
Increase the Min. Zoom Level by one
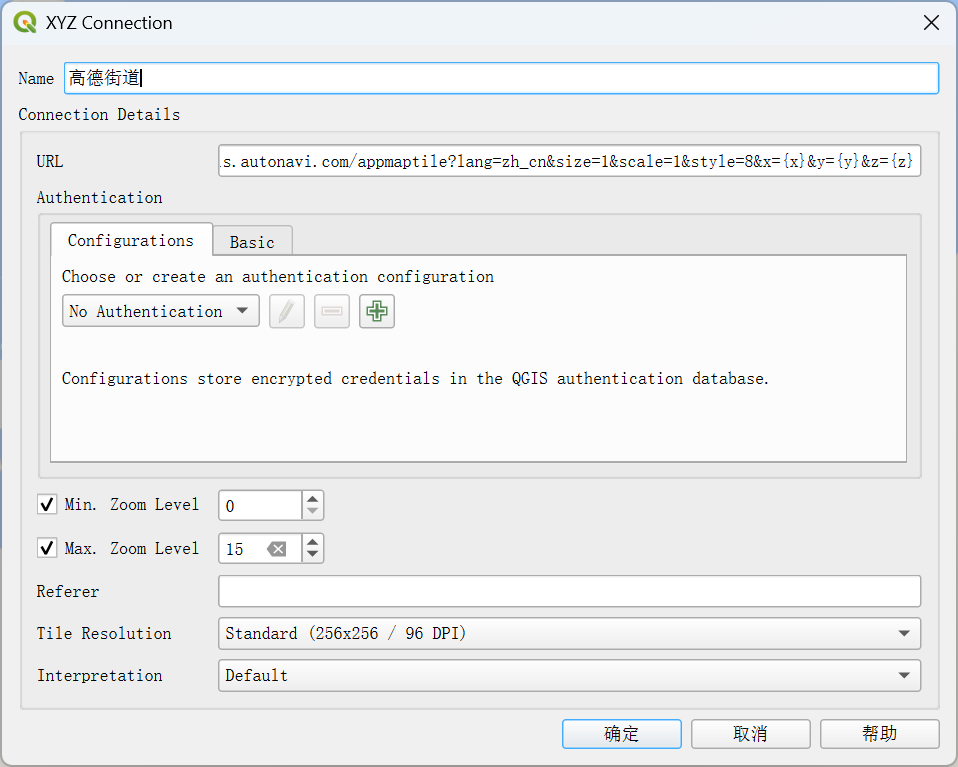313,499
